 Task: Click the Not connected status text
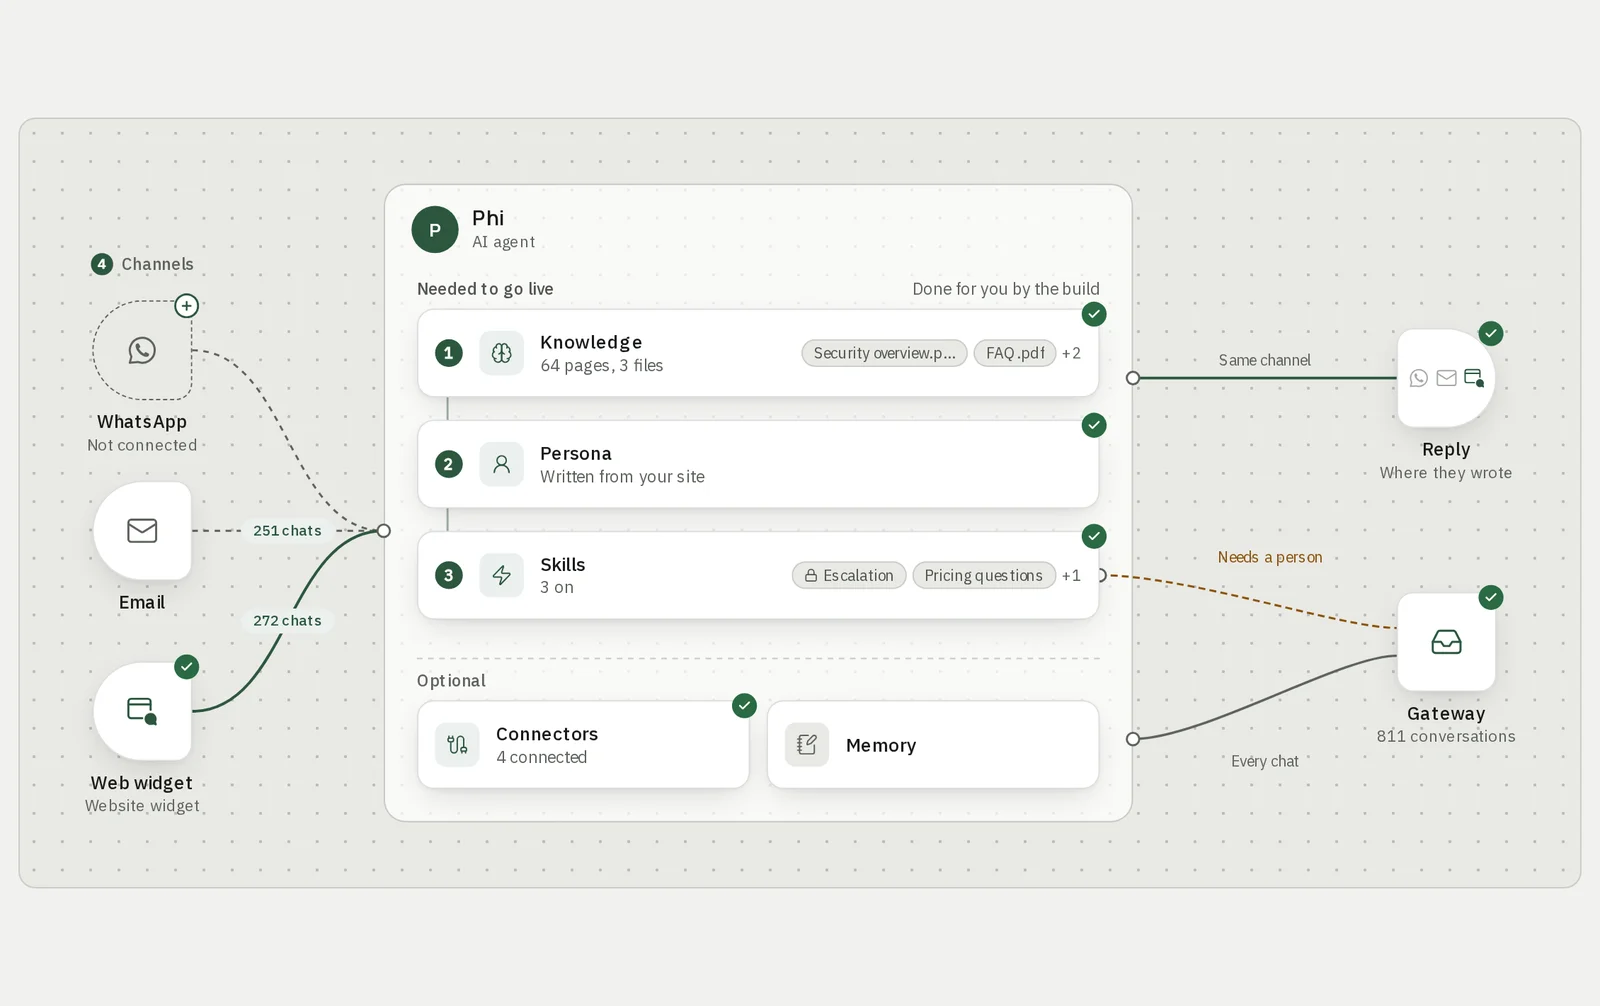tap(142, 445)
